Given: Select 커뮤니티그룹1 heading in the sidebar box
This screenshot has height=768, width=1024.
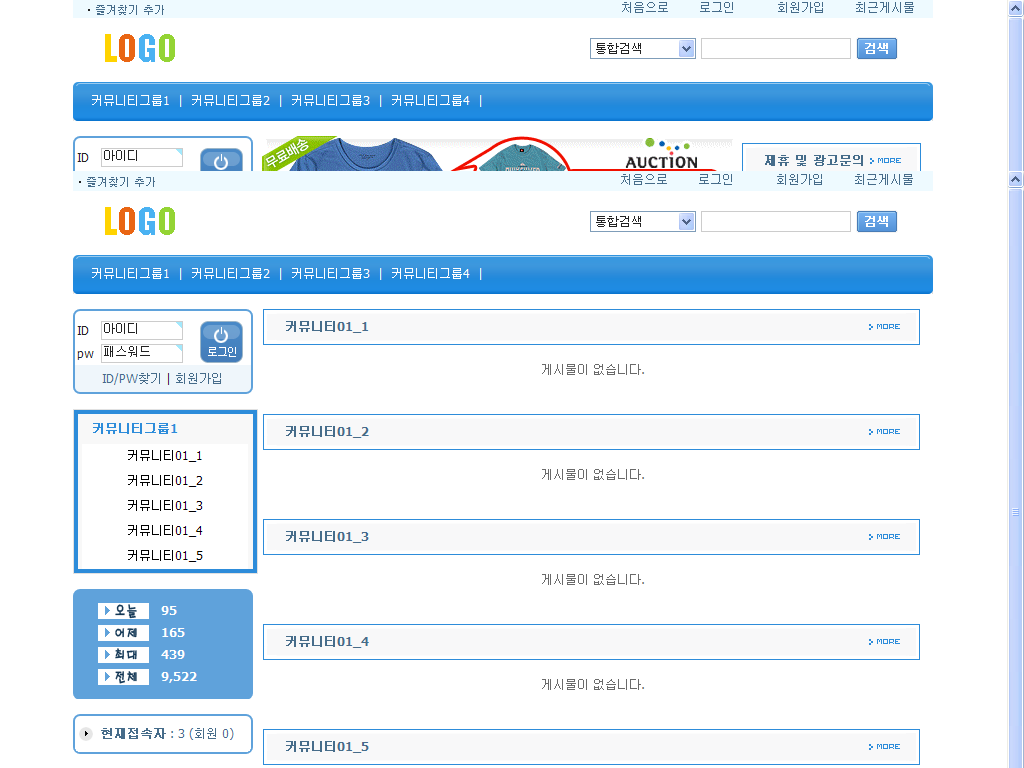Looking at the screenshot, I should [x=135, y=428].
